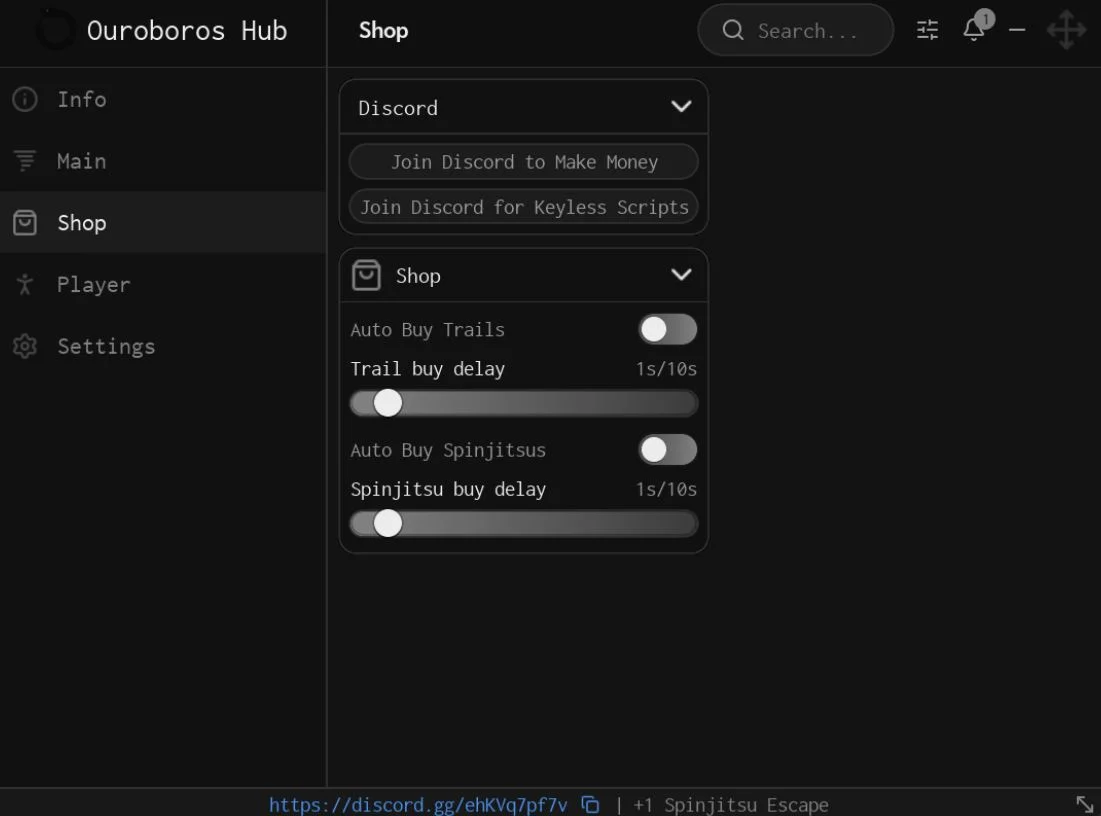This screenshot has height=816, width=1101.
Task: Enable the Auto Buy Trails toggle
Action: pyautogui.click(x=667, y=329)
